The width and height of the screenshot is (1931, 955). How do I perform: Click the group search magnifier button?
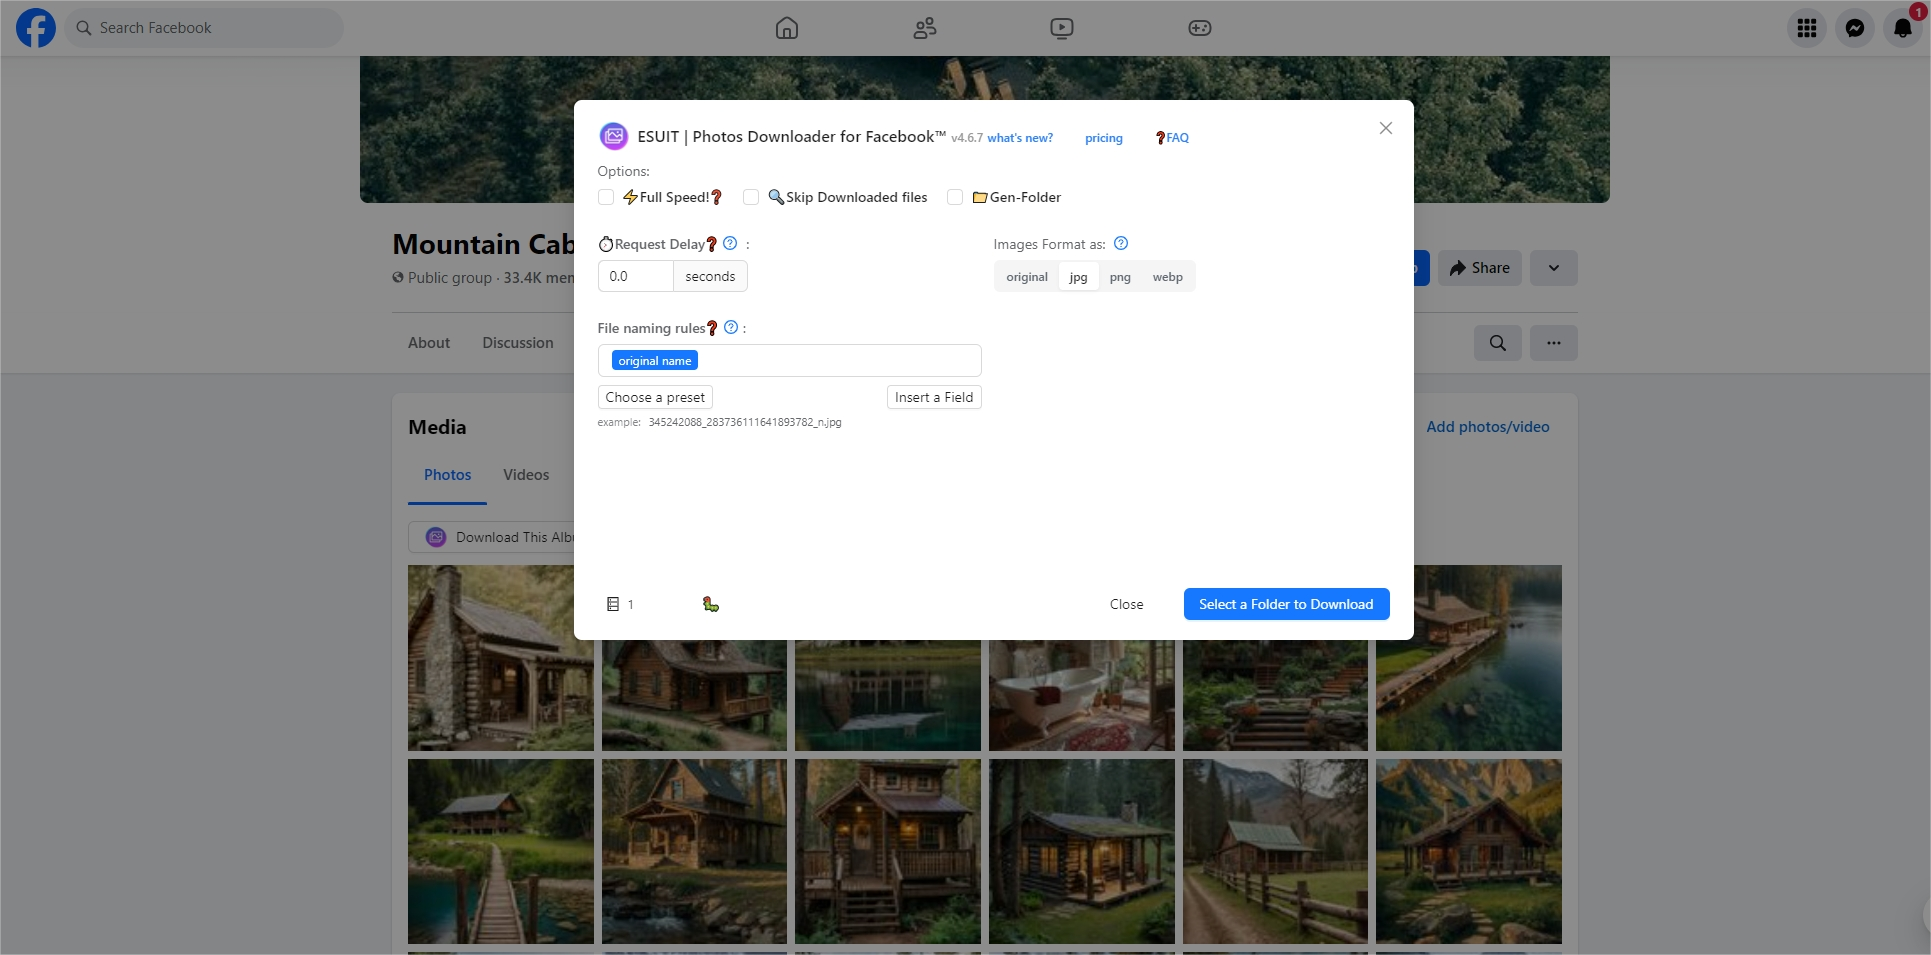point(1498,343)
